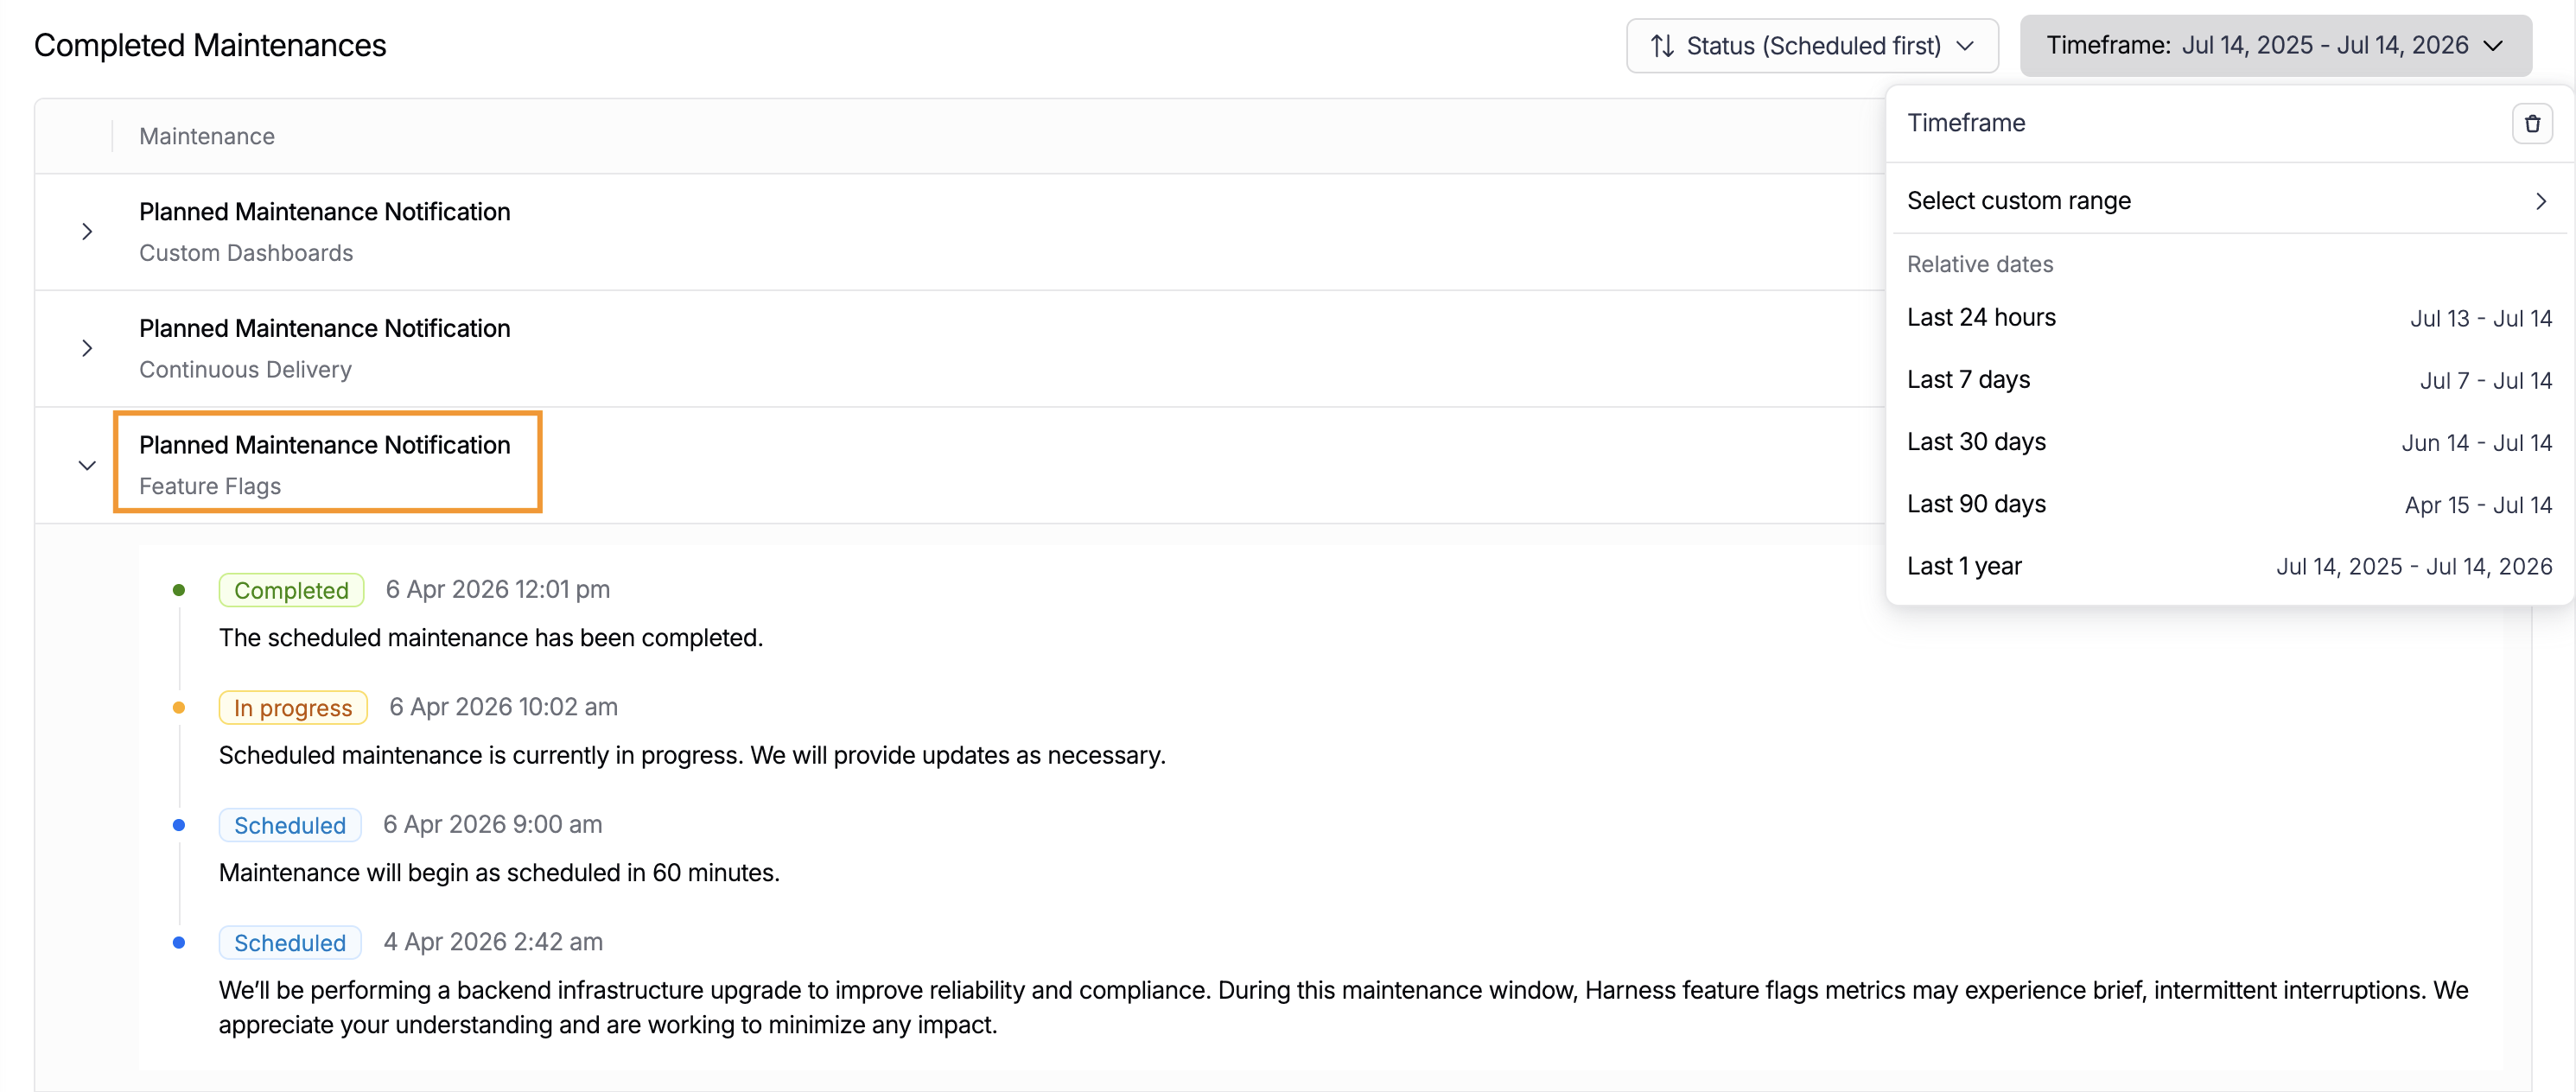The height and width of the screenshot is (1092, 2576).
Task: Collapse the Feature Flags maintenance row
Action: 87,466
